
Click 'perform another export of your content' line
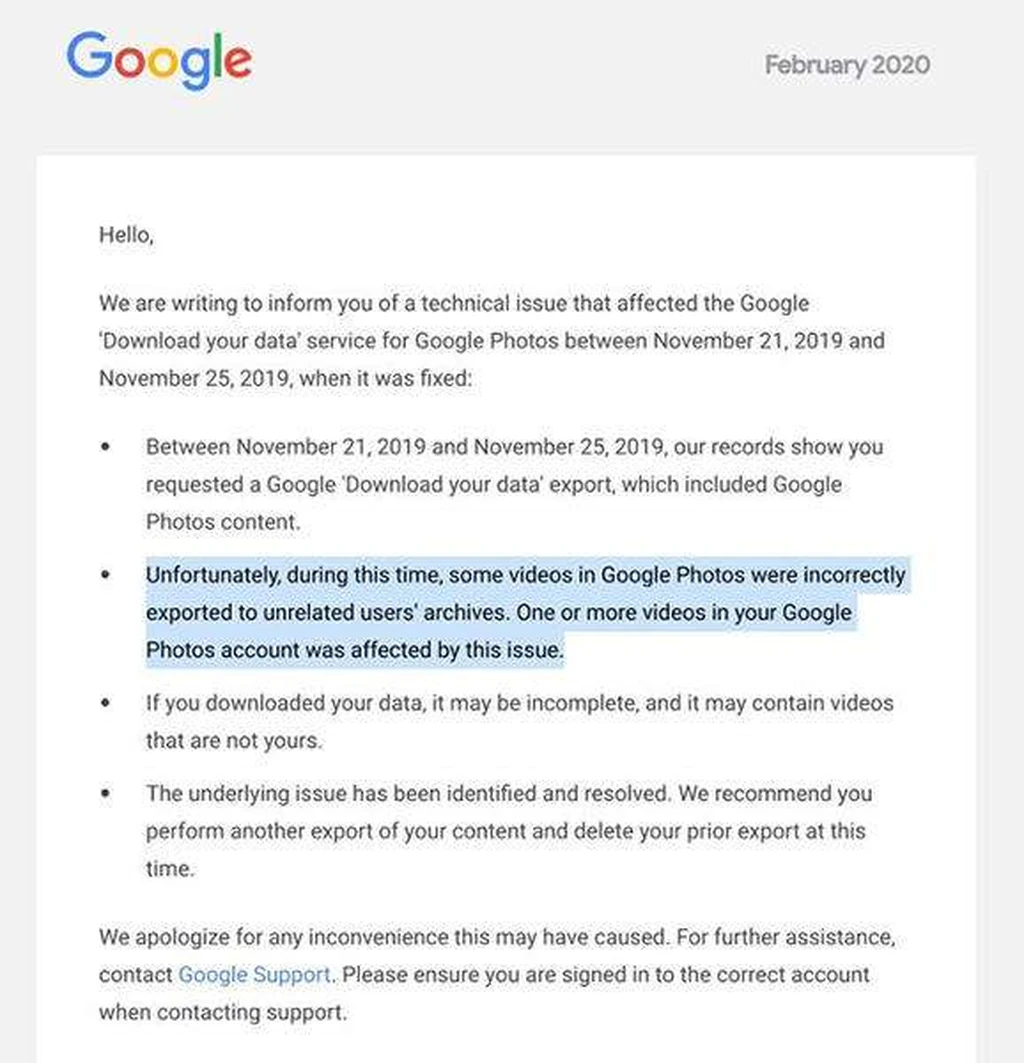click(505, 831)
